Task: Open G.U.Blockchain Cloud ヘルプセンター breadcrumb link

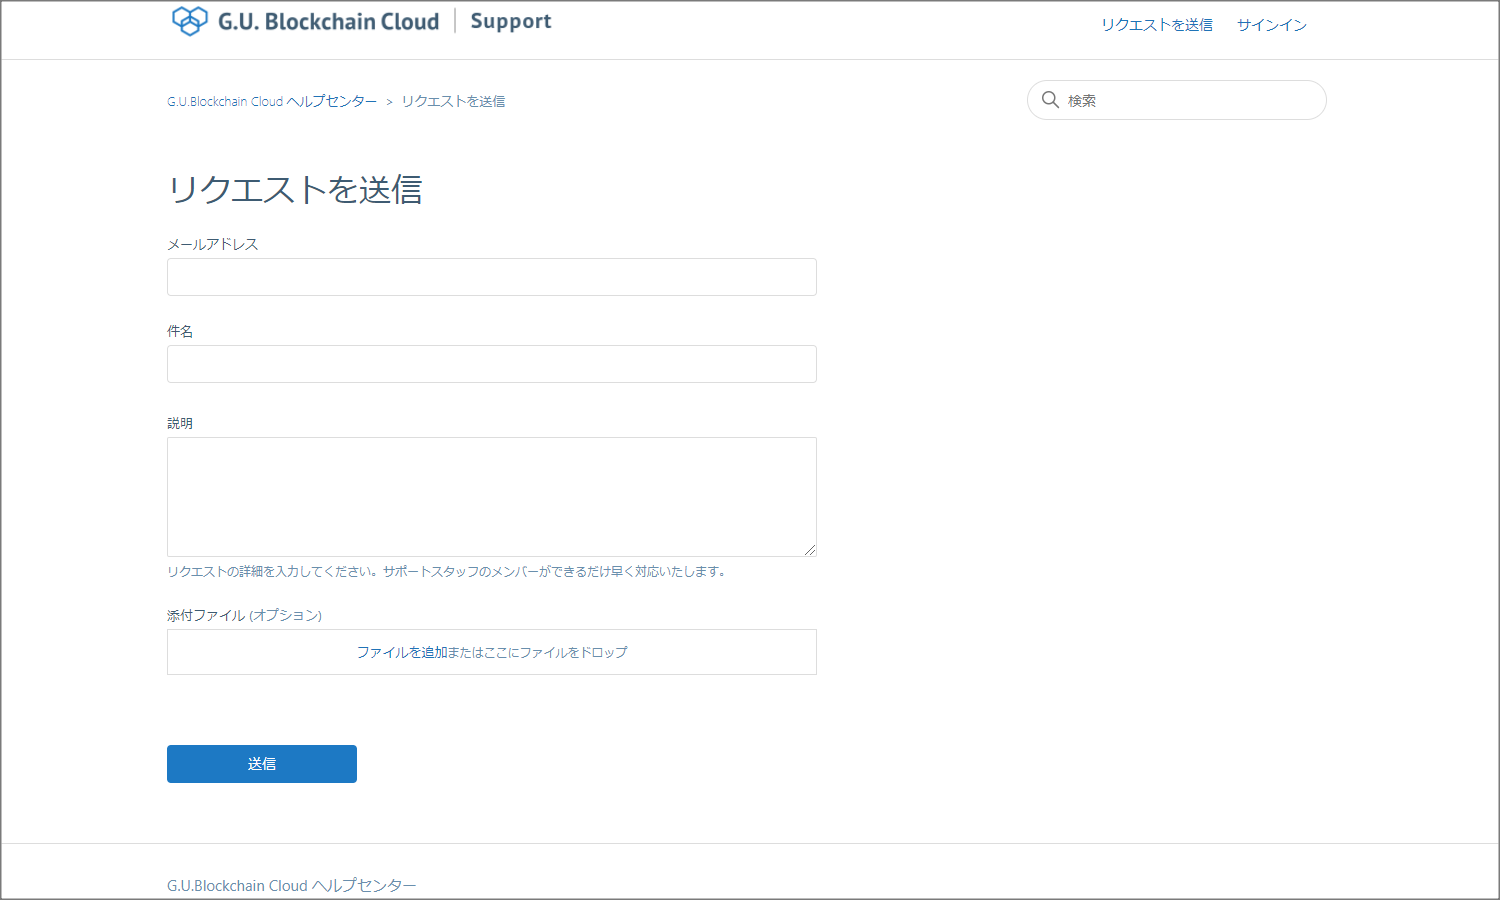Action: 272,101
